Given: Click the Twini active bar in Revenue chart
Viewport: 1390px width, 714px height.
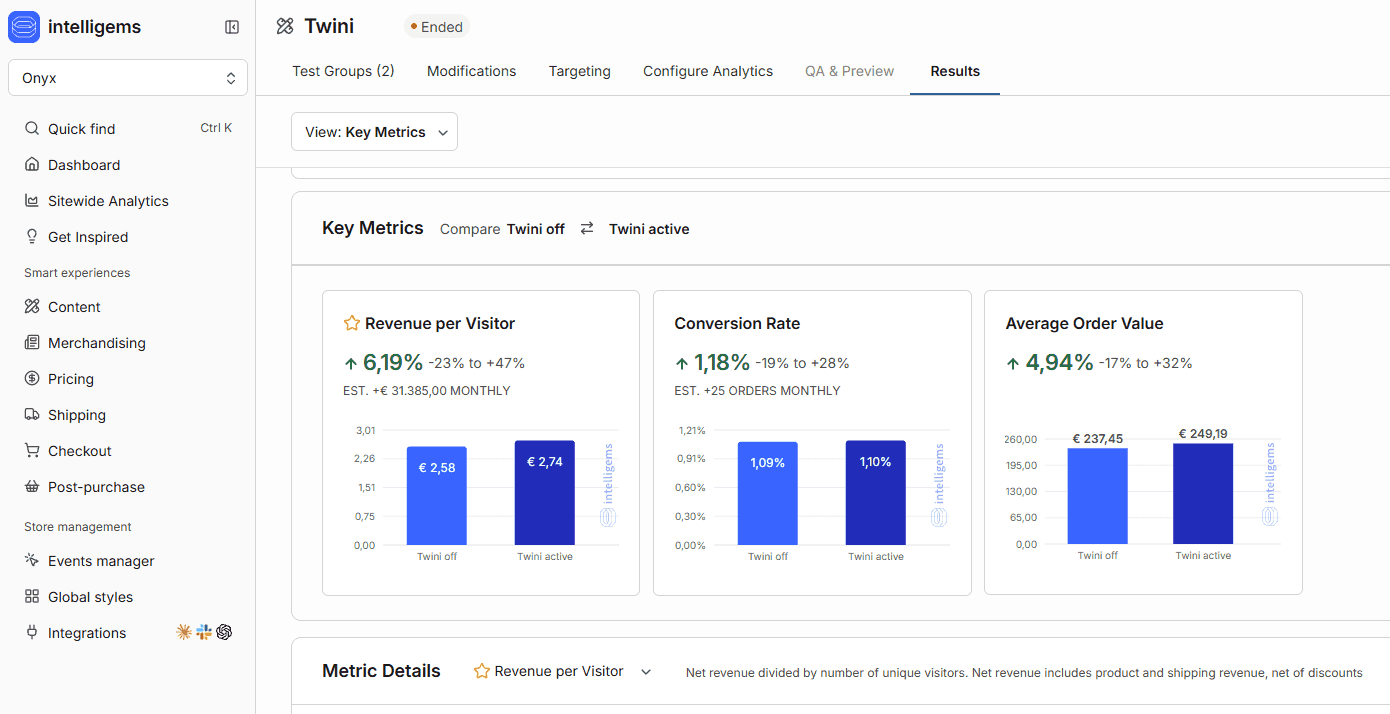Looking at the screenshot, I should coord(545,493).
